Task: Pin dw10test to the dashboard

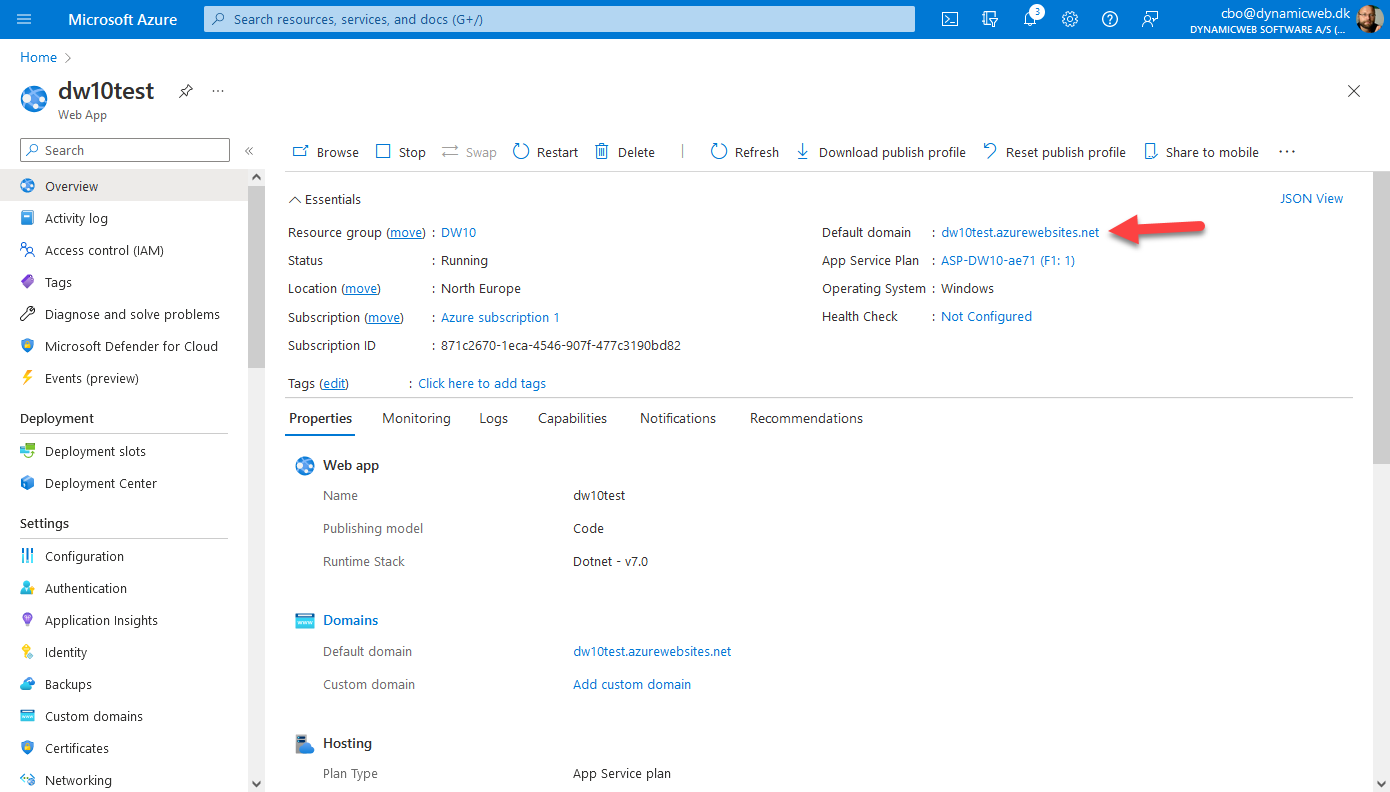Action: 186,91
